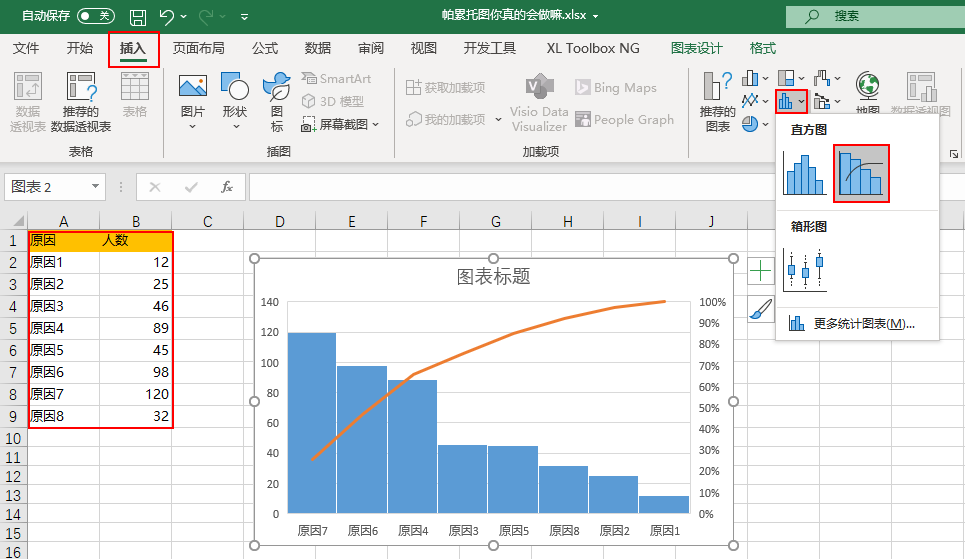Switch to the 页面布局 tab
This screenshot has height=559, width=965.
[198, 48]
